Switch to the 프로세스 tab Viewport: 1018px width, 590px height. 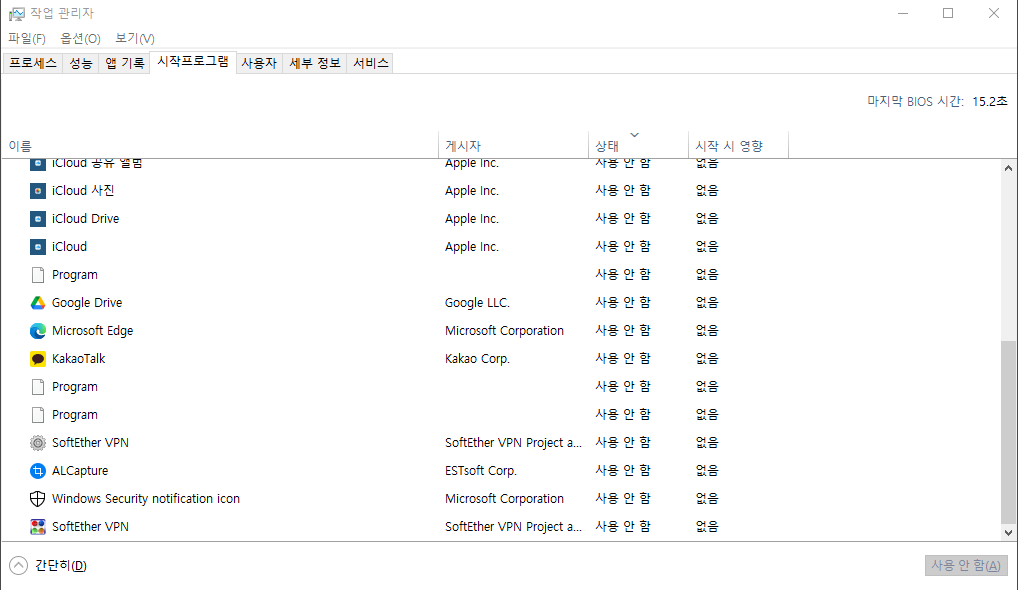(x=32, y=63)
